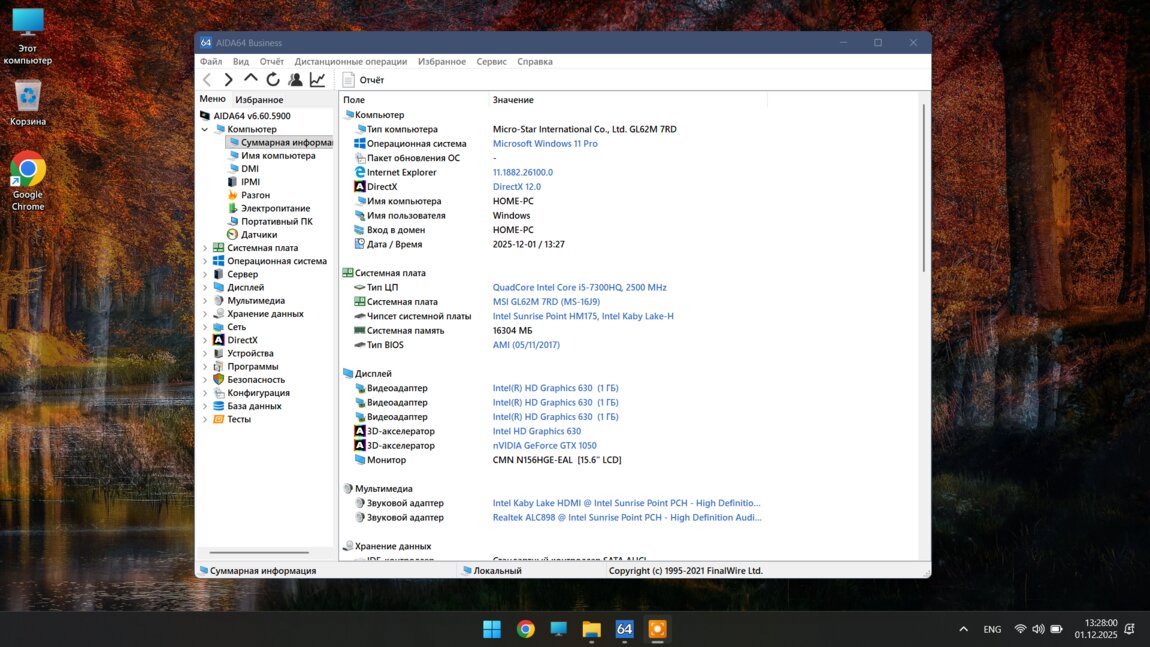Go up one level with the Up arrow

251,79
